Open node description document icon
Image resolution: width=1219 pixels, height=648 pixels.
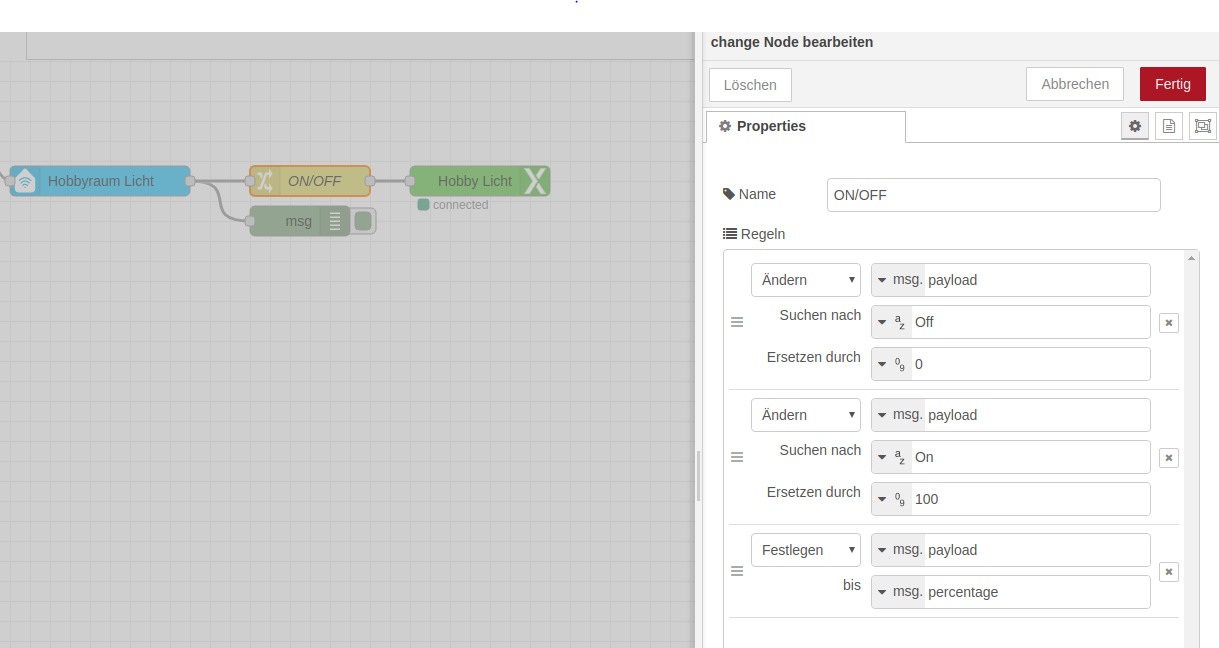(1168, 126)
